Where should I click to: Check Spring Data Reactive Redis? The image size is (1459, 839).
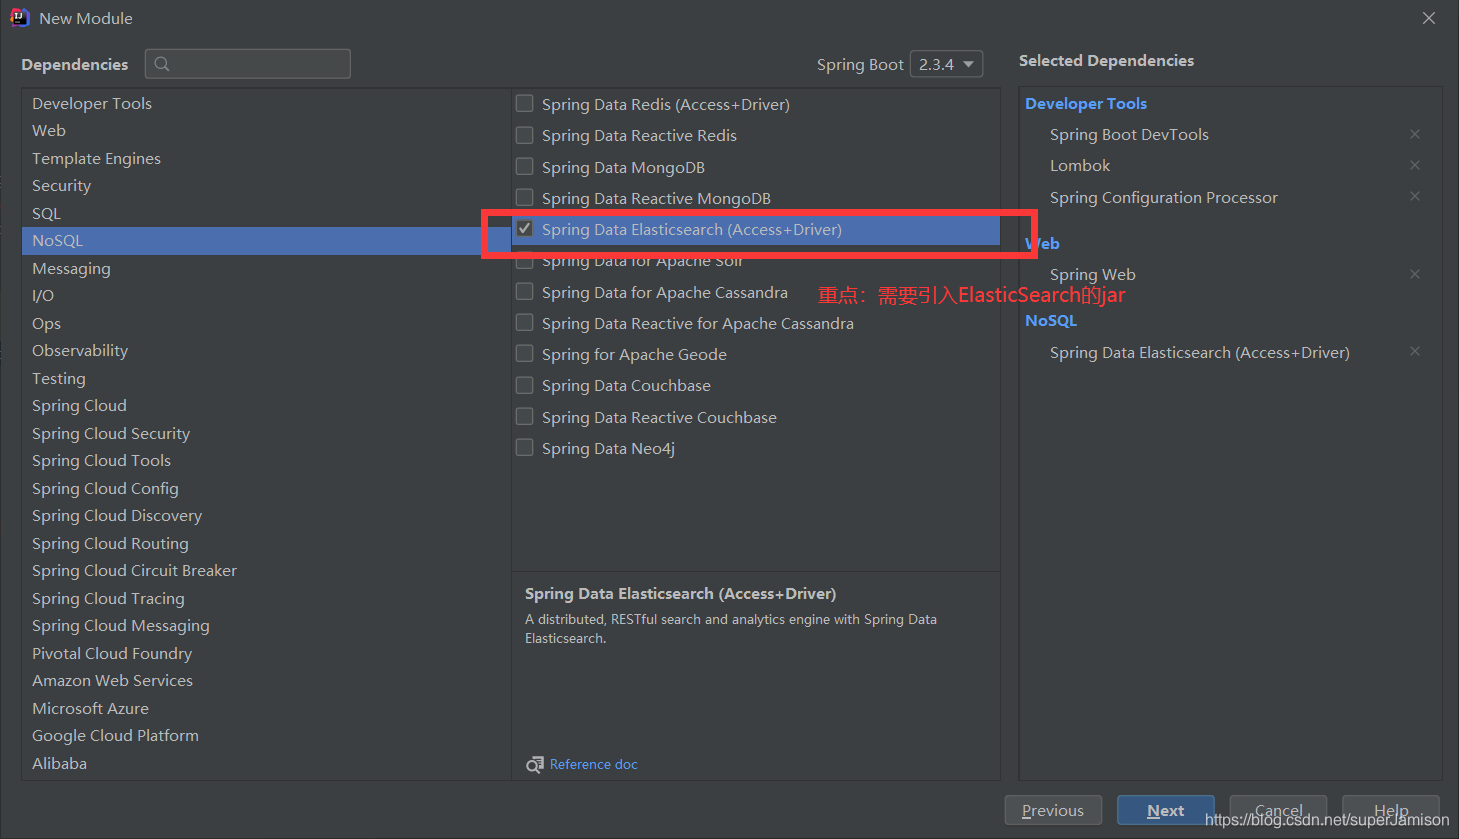coord(524,134)
